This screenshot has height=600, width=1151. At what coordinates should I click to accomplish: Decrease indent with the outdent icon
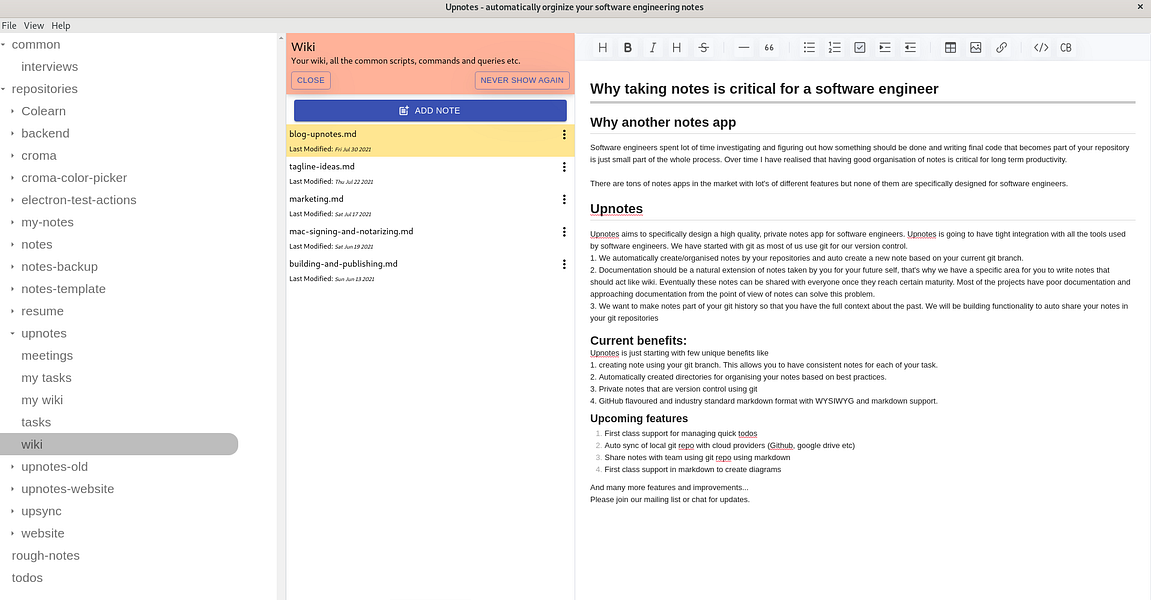[x=910, y=48]
